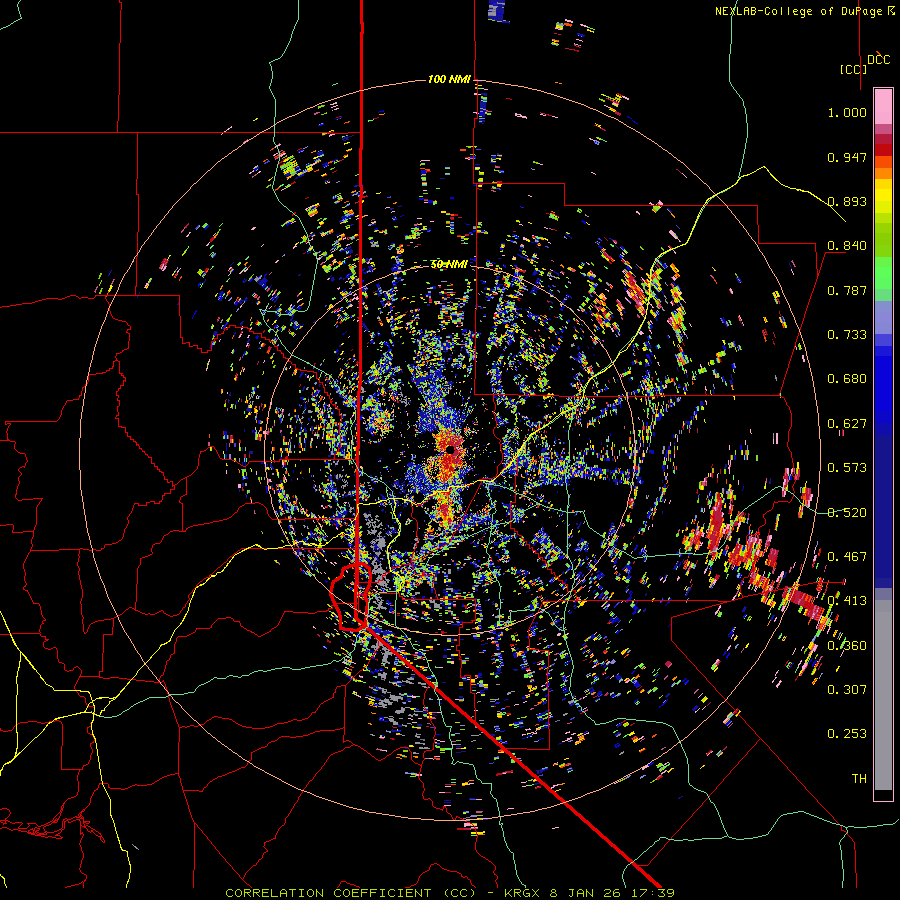Click the 50 NMI range ring label

[x=449, y=265]
